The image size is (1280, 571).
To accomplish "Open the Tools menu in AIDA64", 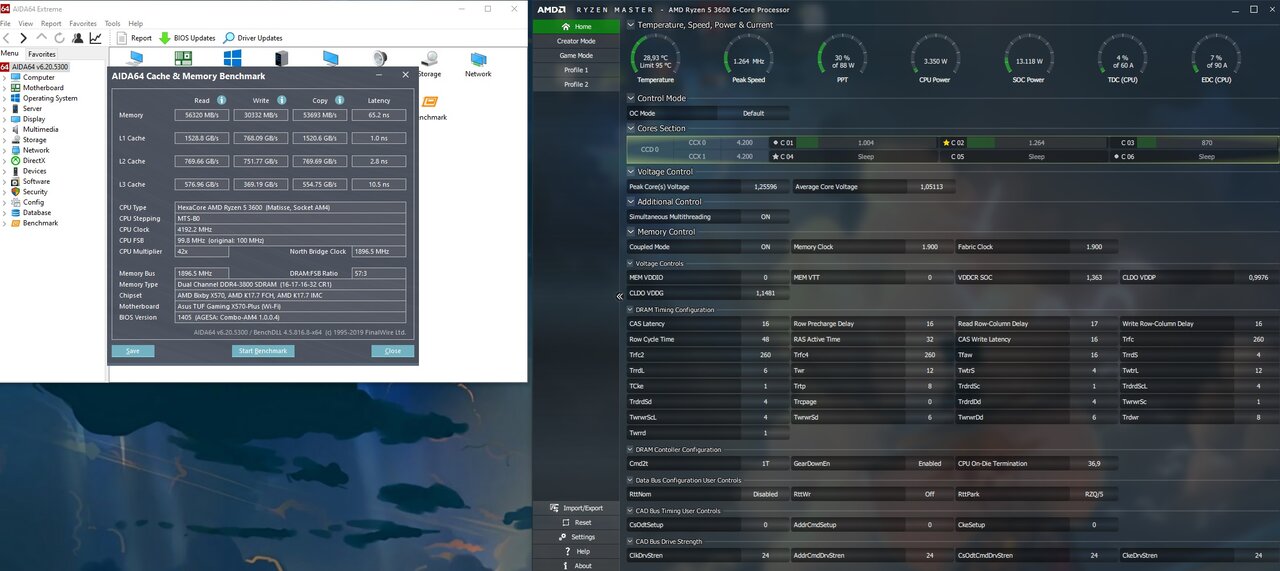I will 113,23.
